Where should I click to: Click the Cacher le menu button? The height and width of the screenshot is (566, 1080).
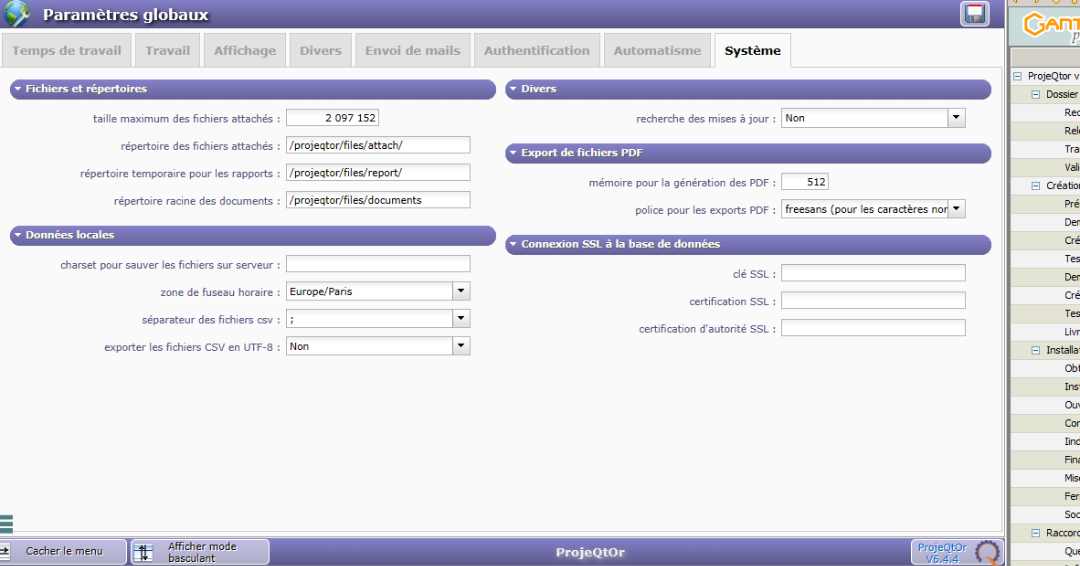point(64,551)
